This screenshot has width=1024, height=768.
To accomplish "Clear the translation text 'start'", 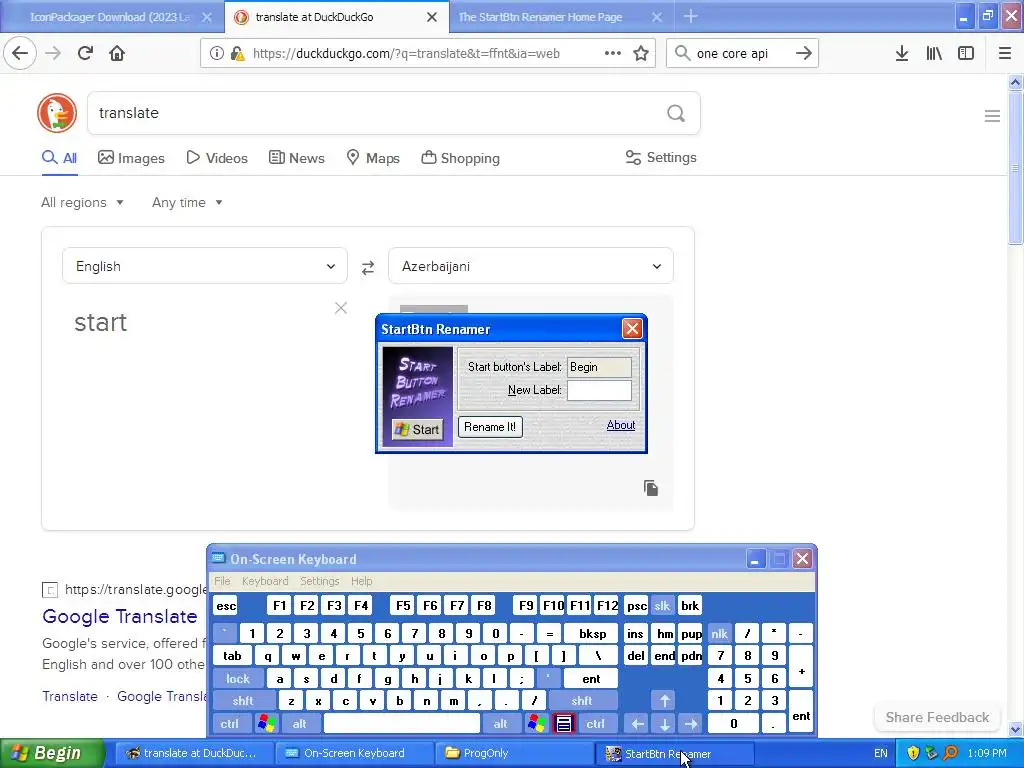I will point(340,308).
